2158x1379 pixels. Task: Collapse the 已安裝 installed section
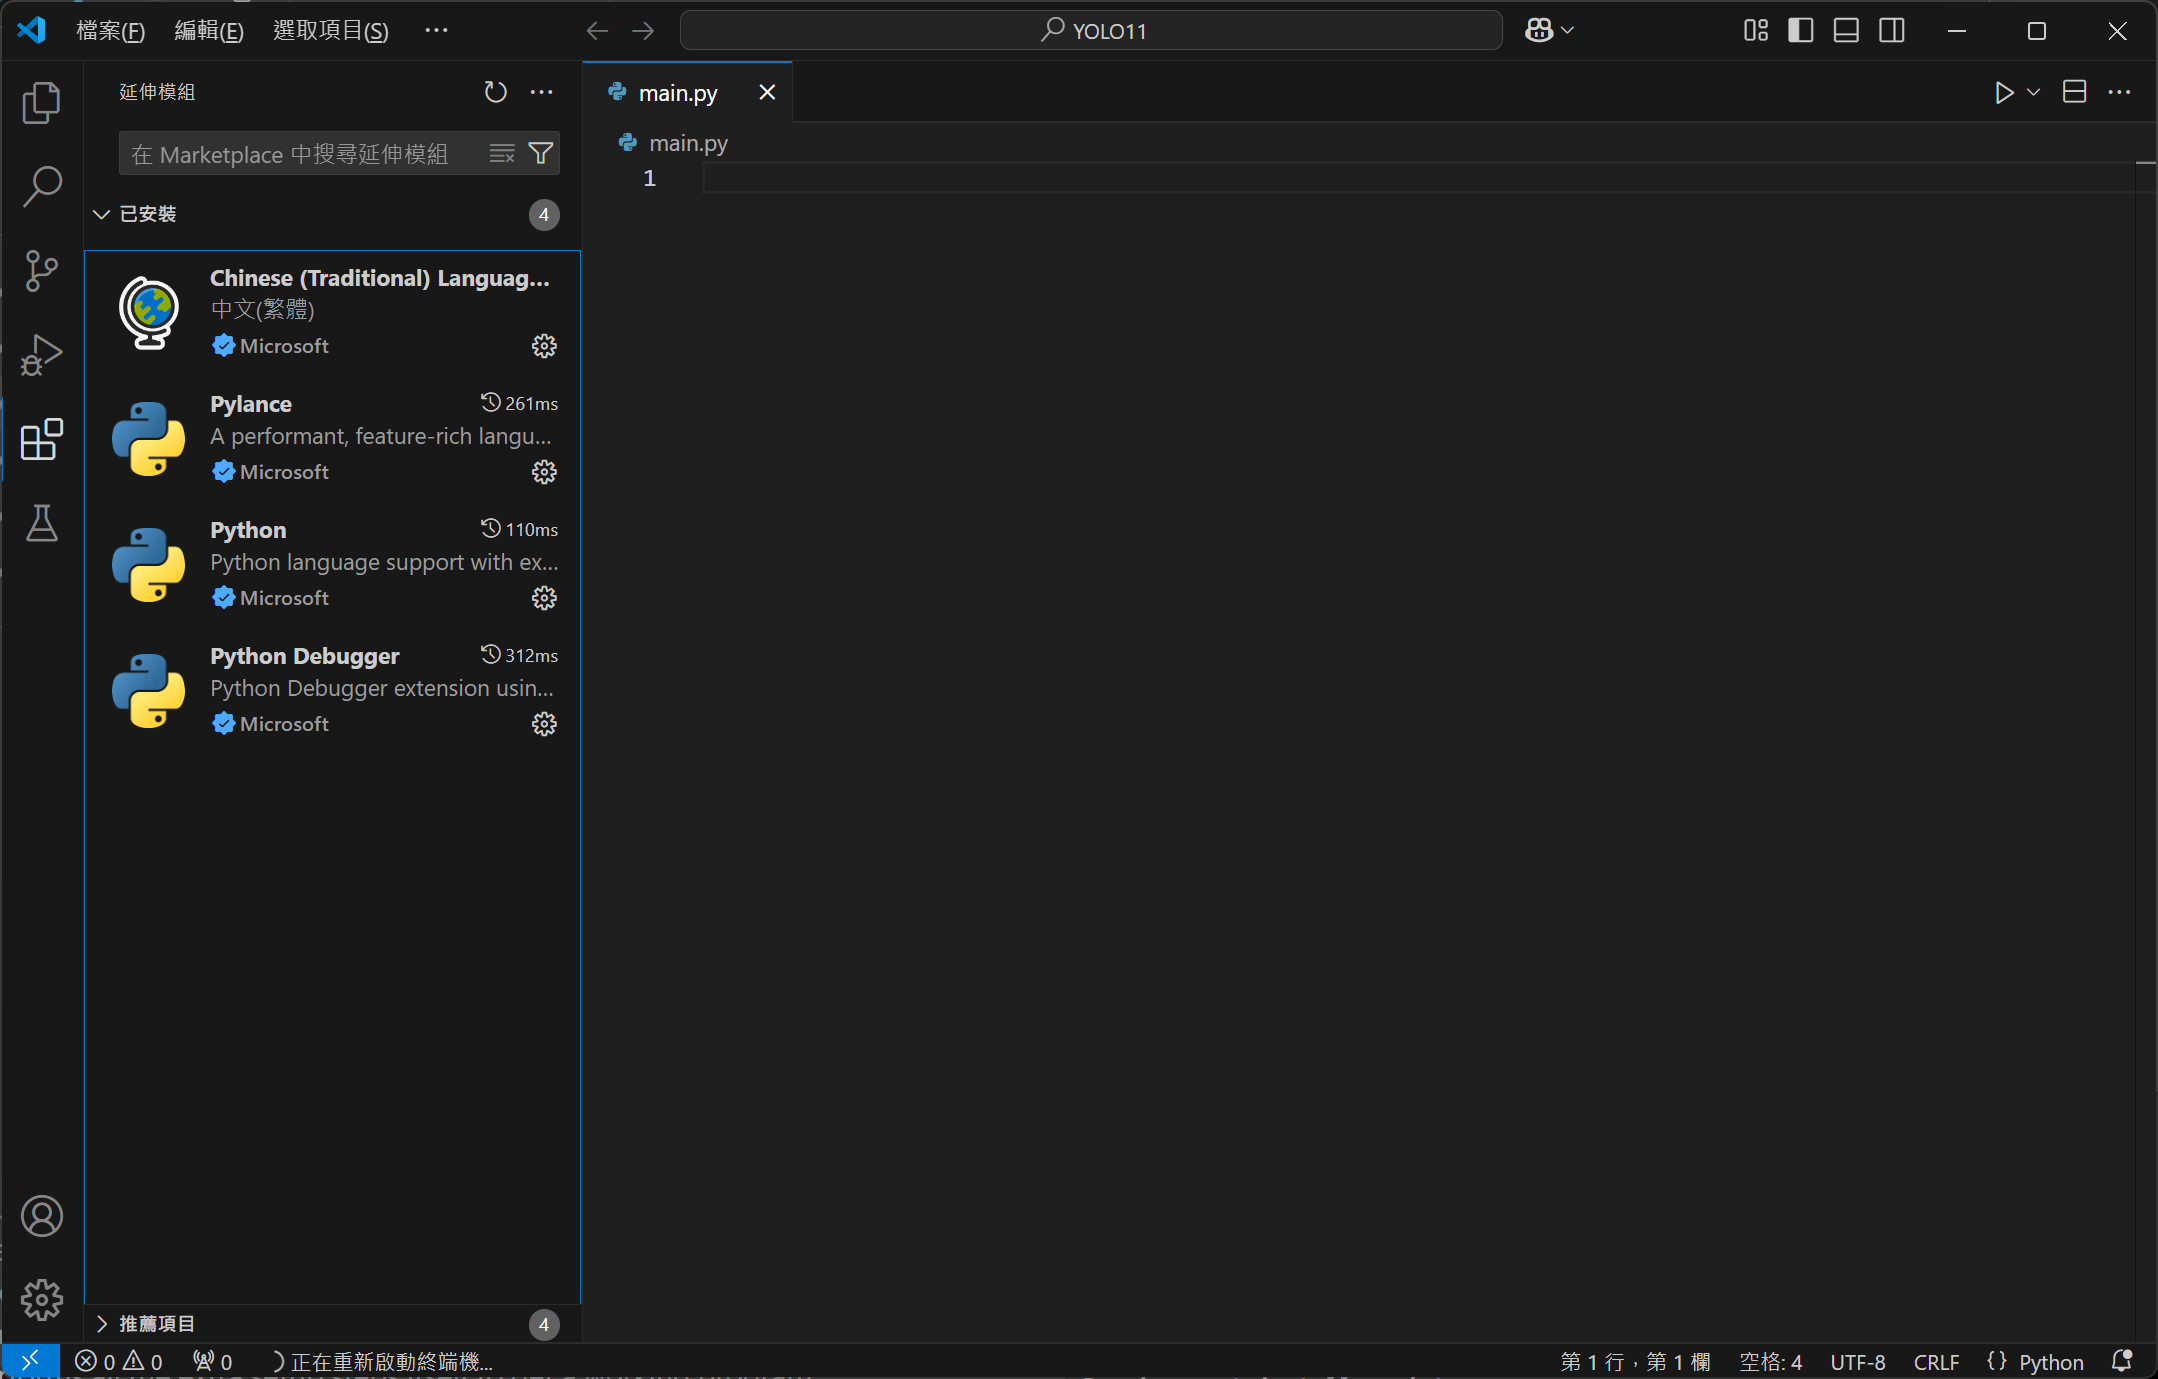[102, 214]
